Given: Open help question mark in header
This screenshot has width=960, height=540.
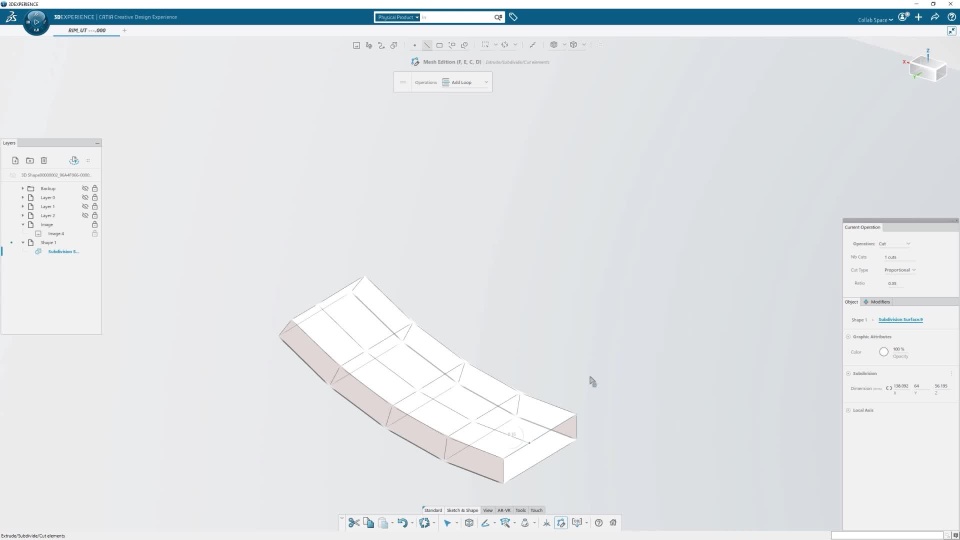Looking at the screenshot, I should pyautogui.click(x=951, y=17).
